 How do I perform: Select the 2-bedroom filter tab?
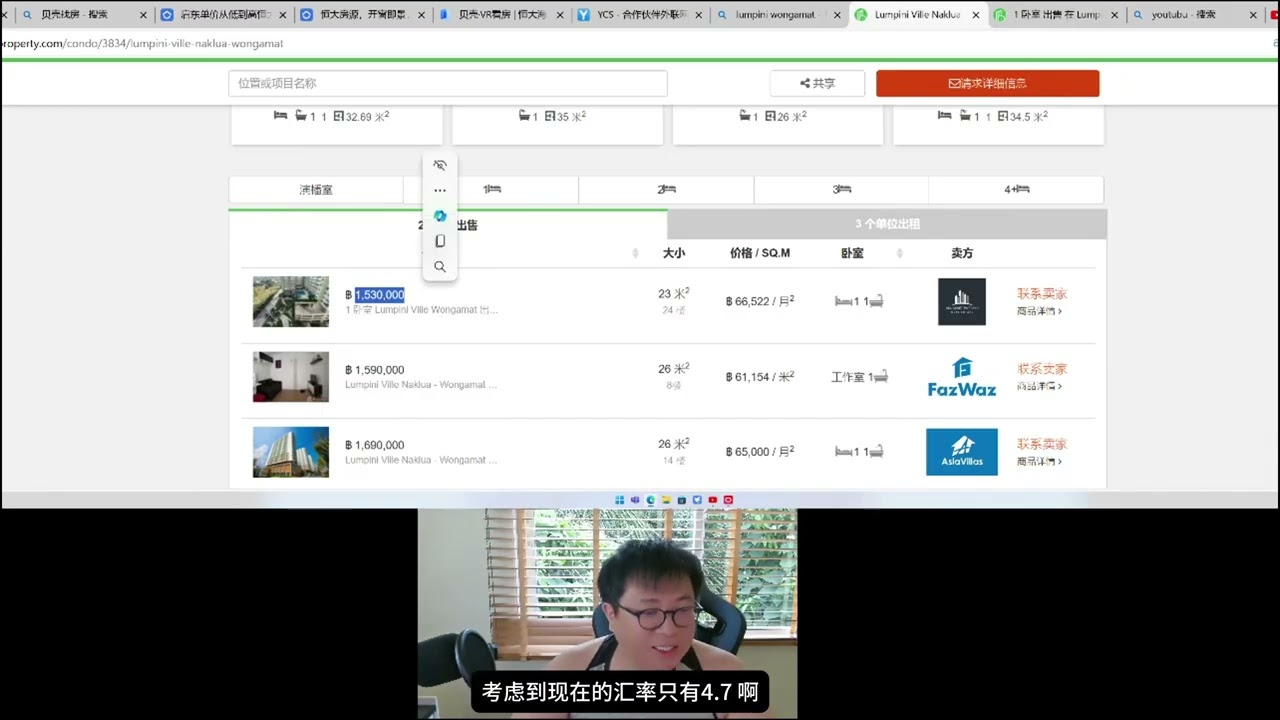tap(666, 189)
